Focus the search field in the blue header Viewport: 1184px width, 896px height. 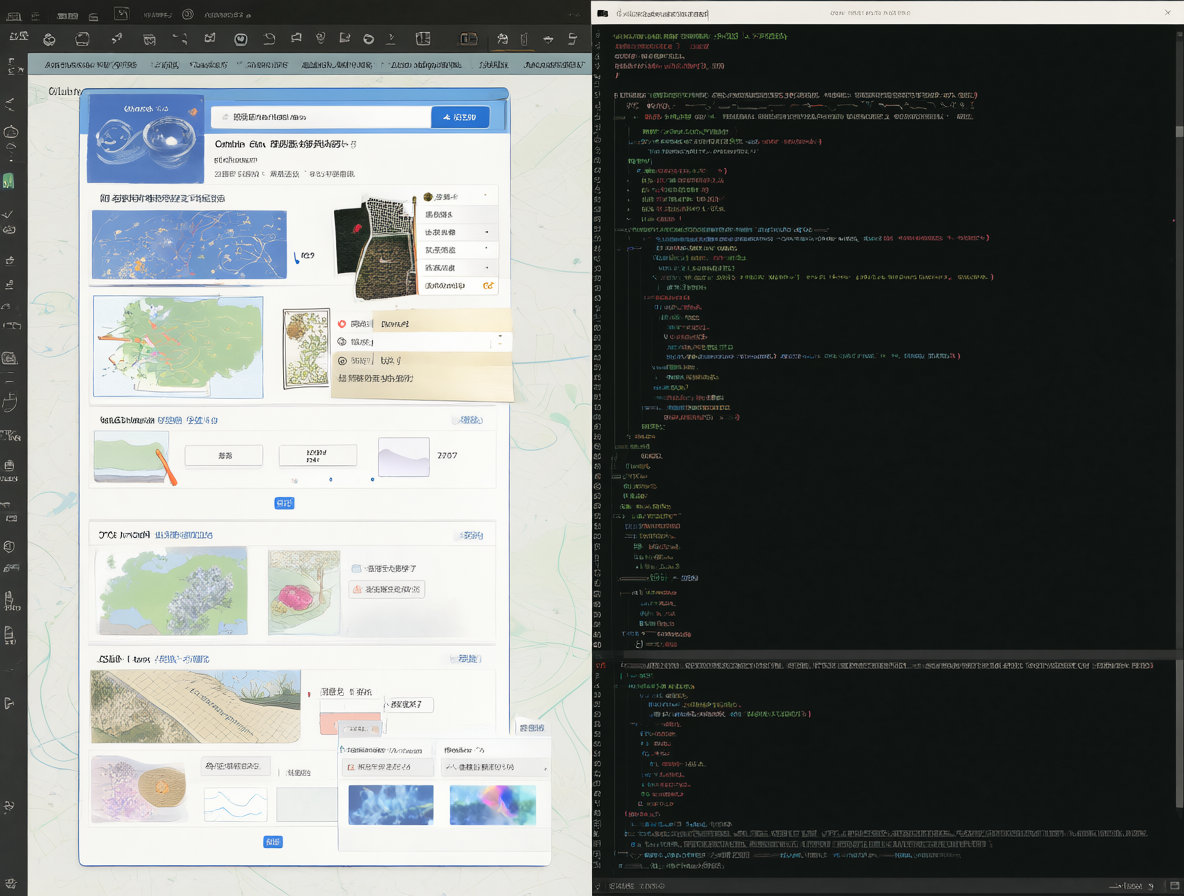[x=320, y=117]
